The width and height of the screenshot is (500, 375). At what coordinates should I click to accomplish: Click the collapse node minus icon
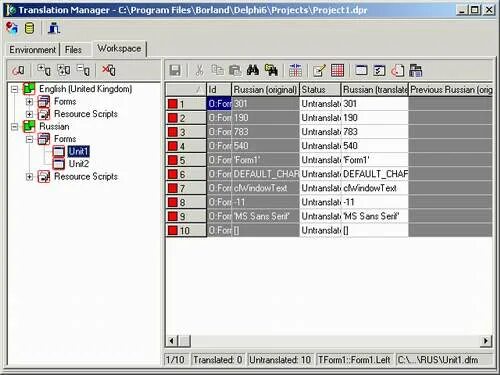pyautogui.click(x=83, y=70)
